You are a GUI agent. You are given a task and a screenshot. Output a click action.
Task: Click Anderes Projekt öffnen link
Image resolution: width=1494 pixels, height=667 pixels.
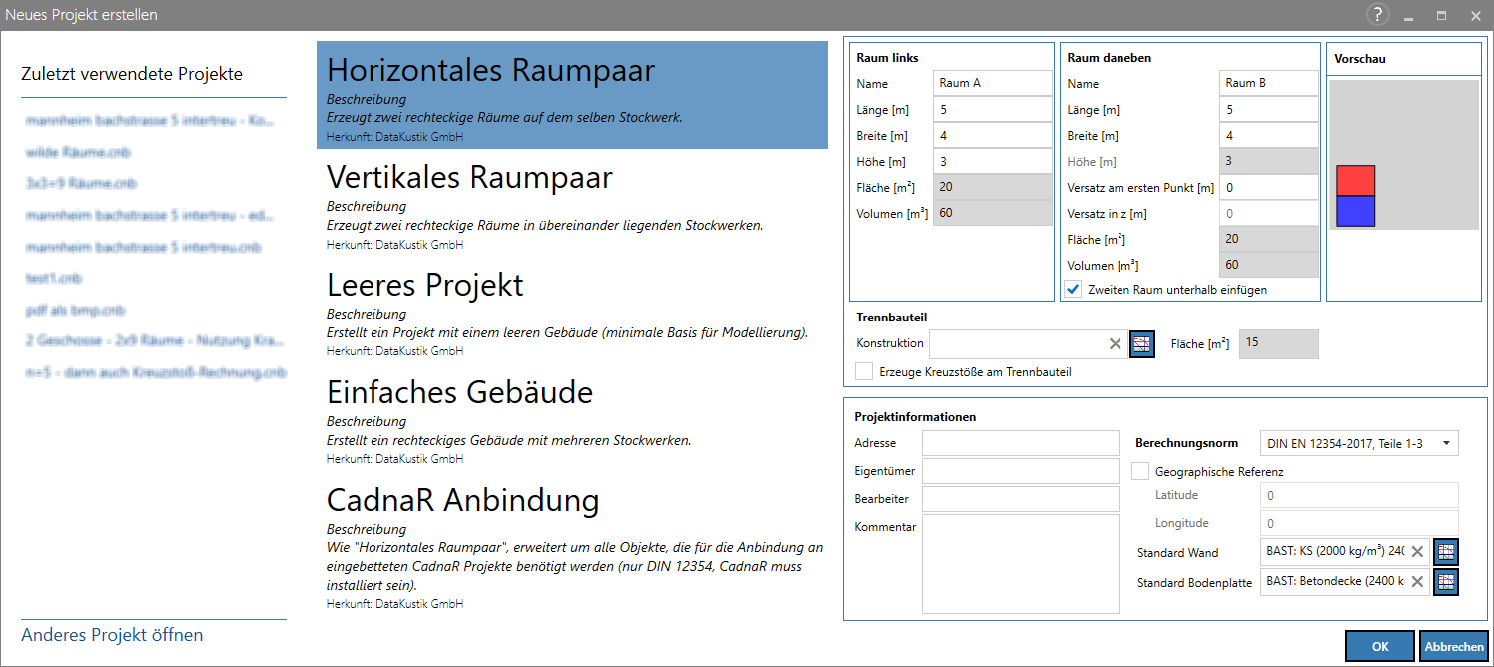112,635
